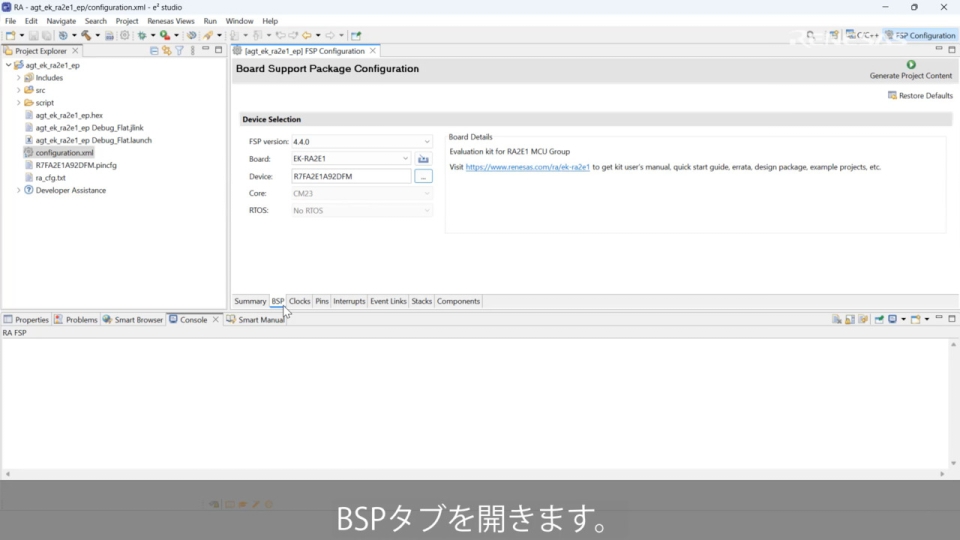Open the renesas.com ek-ra2e1 link
The image size is (960, 540).
527,167
